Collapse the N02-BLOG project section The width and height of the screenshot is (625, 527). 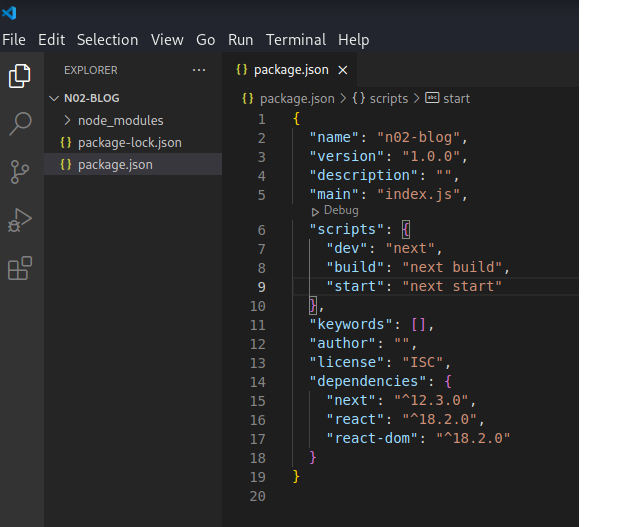55,99
